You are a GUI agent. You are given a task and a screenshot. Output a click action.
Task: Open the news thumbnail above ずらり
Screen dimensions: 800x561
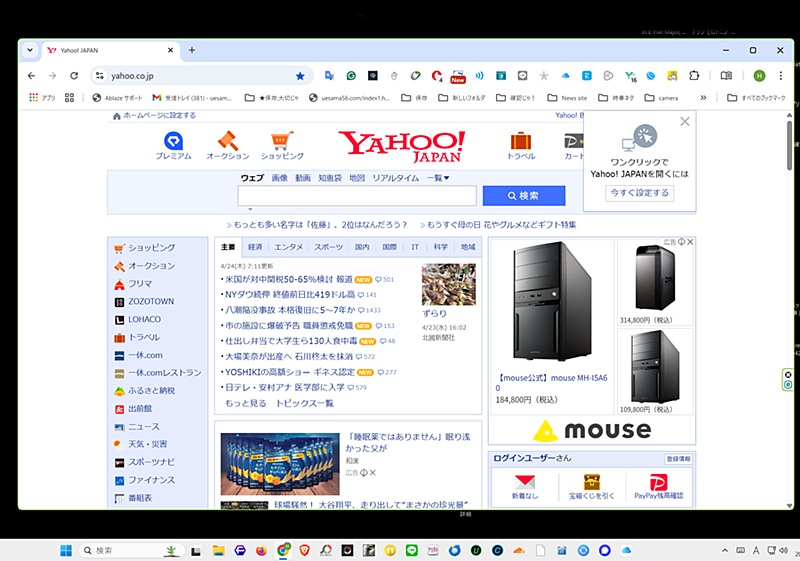point(448,284)
